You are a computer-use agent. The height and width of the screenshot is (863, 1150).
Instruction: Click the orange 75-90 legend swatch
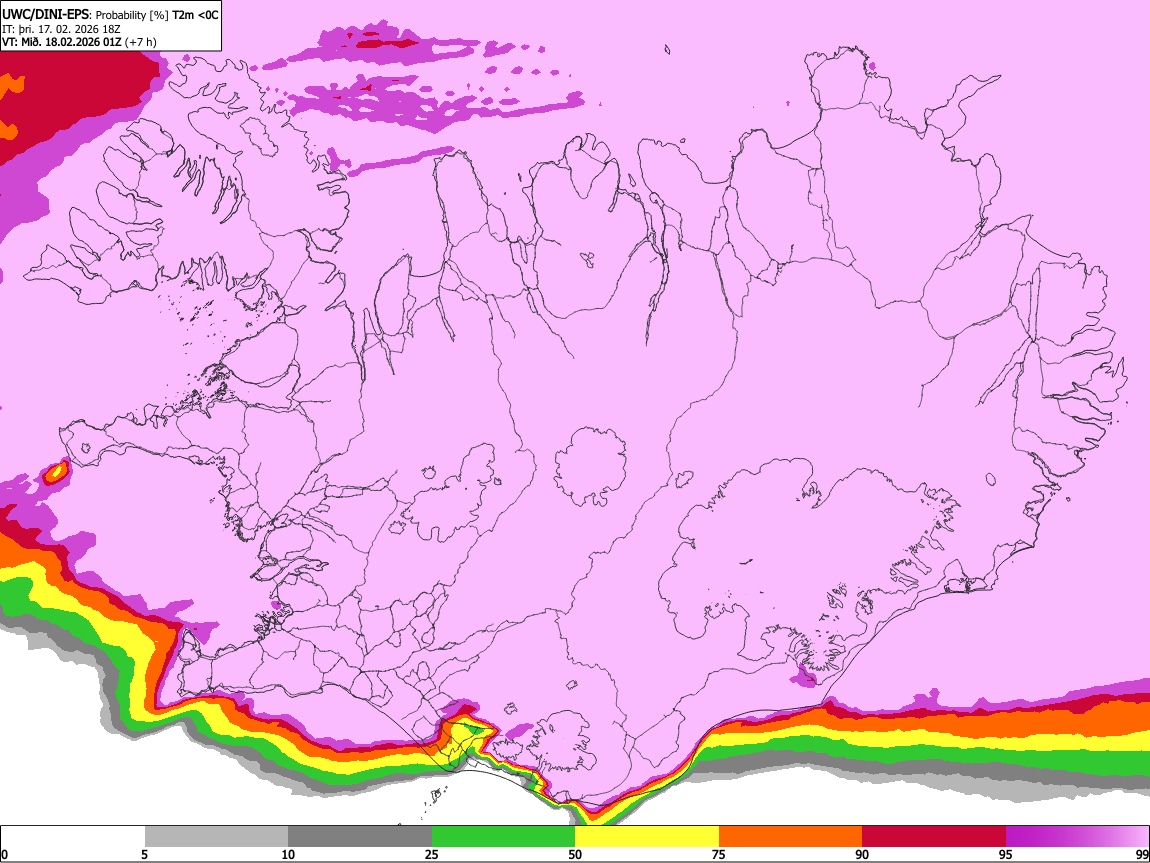tap(790, 837)
